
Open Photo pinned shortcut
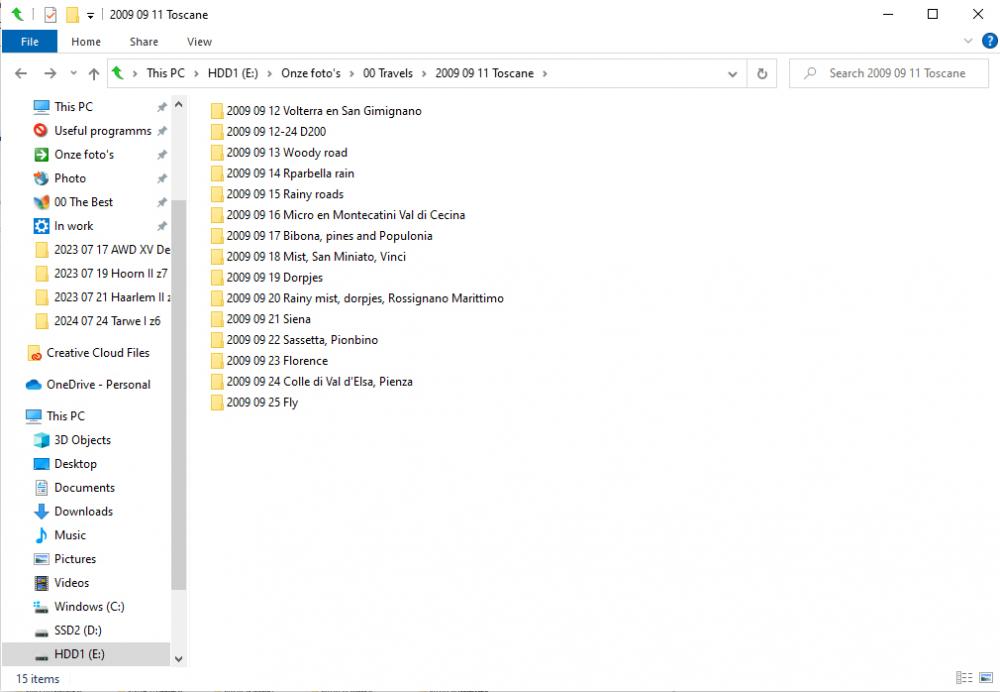click(x=70, y=179)
